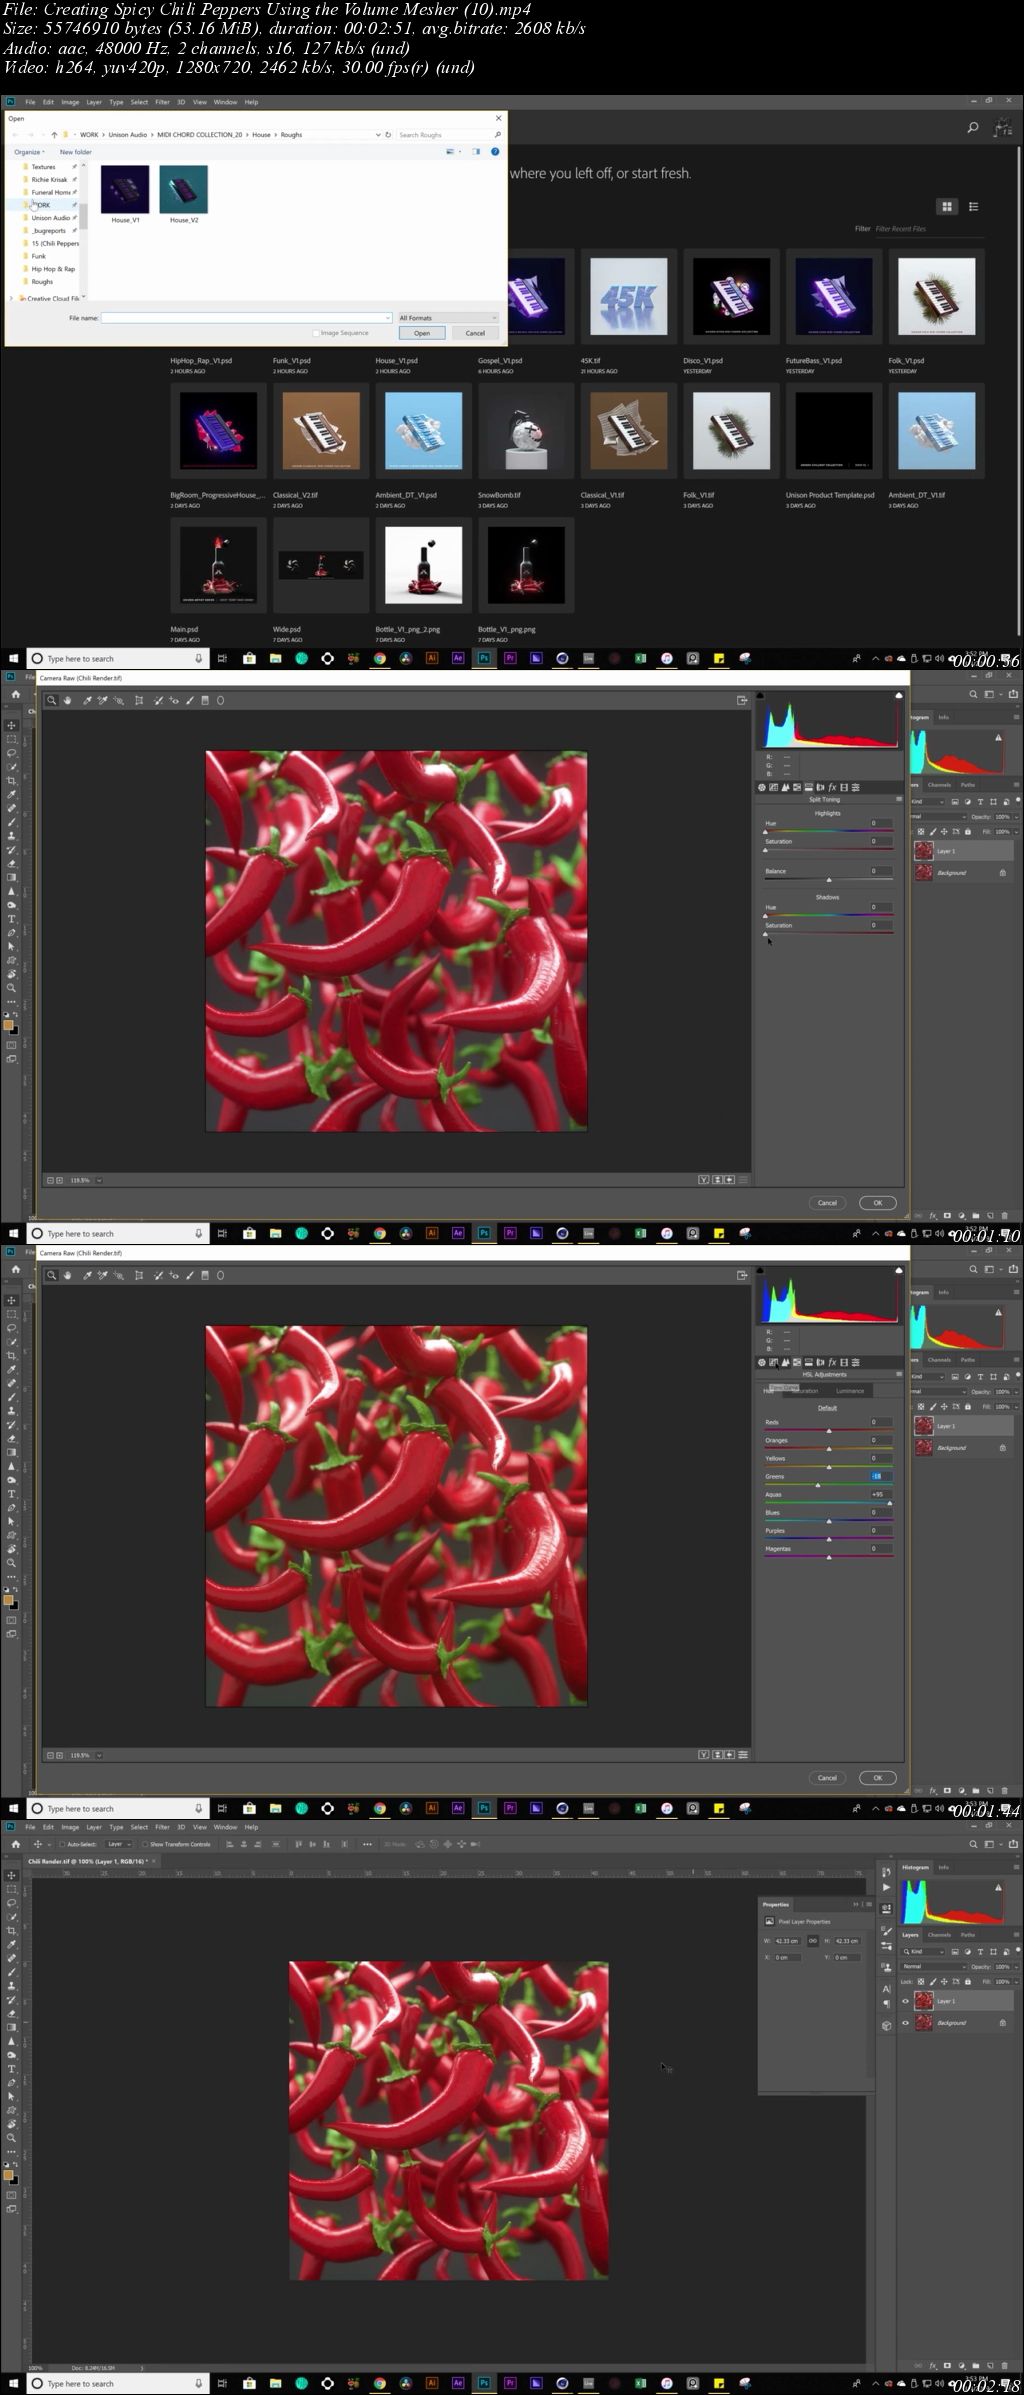Open Info tab next to Histogram beside Properties panel
The image size is (1024, 2395).
944,1867
